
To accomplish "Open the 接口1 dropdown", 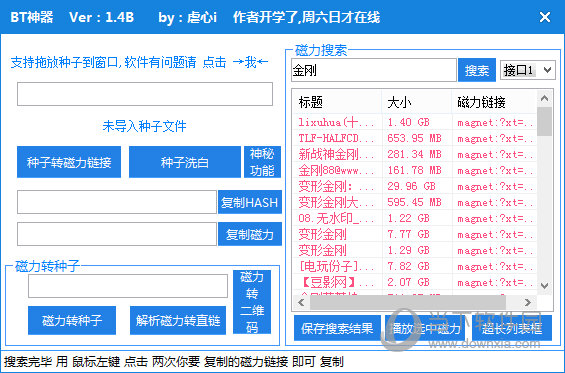I will tap(528, 70).
